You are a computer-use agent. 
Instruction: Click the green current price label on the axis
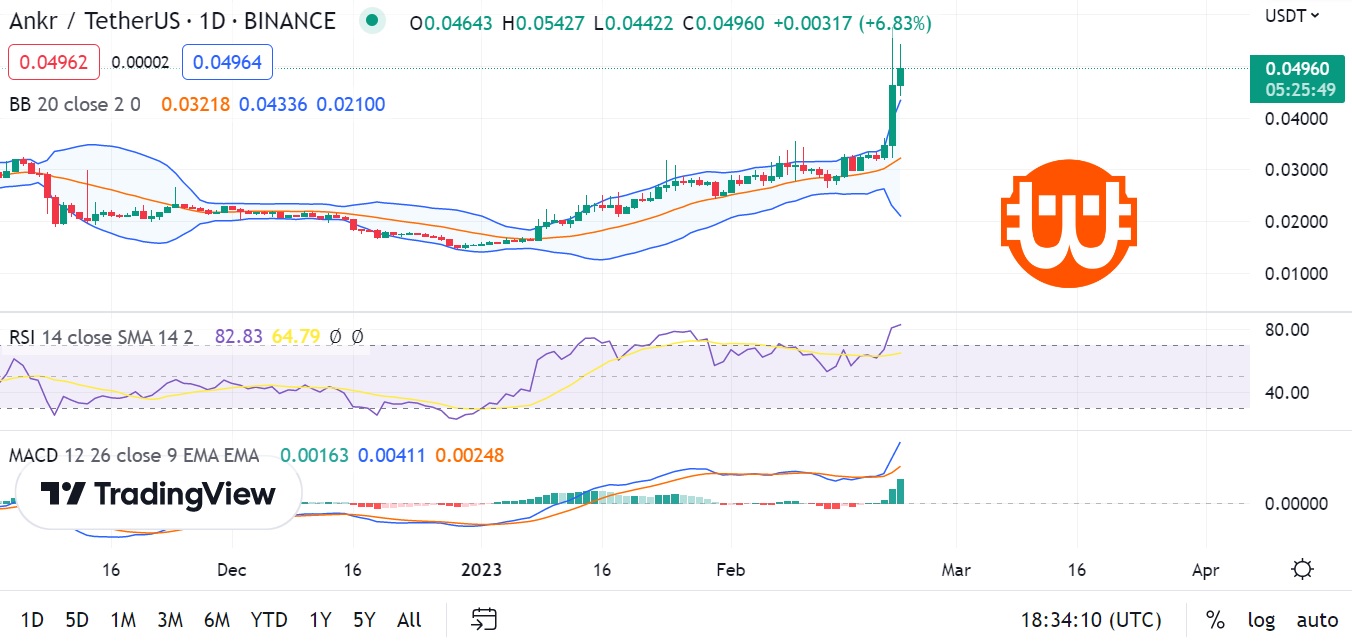(x=1297, y=79)
